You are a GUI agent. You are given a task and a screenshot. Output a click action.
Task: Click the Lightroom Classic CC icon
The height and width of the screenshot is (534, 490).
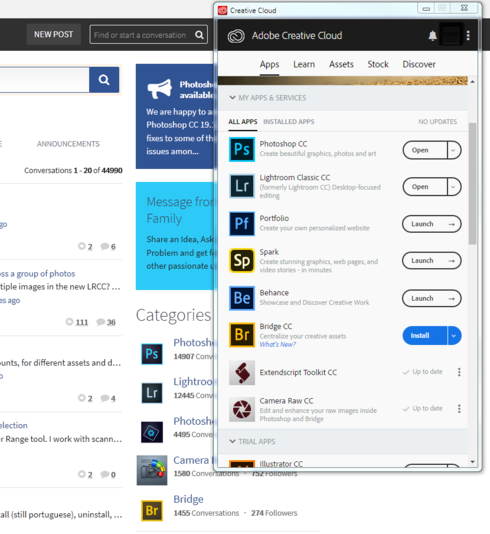[x=242, y=186]
